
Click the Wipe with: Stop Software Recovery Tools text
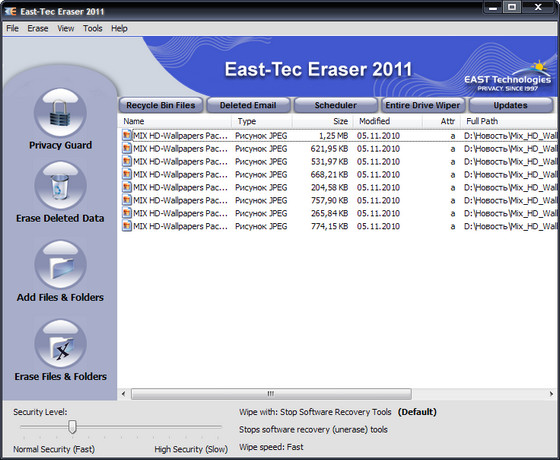pyautogui.click(x=315, y=412)
